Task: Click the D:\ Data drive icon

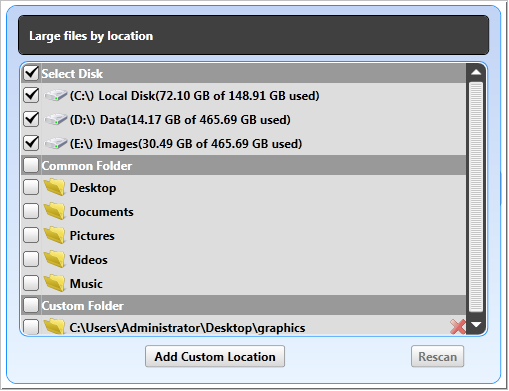Action: point(55,120)
